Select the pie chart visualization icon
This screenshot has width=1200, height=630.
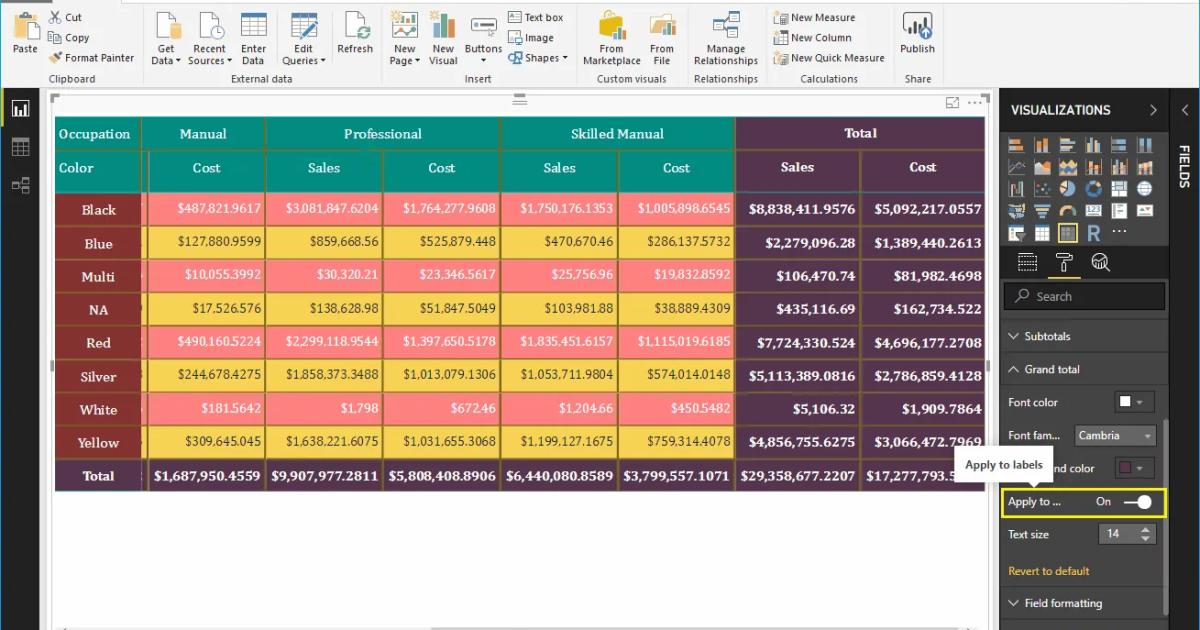(1067, 188)
